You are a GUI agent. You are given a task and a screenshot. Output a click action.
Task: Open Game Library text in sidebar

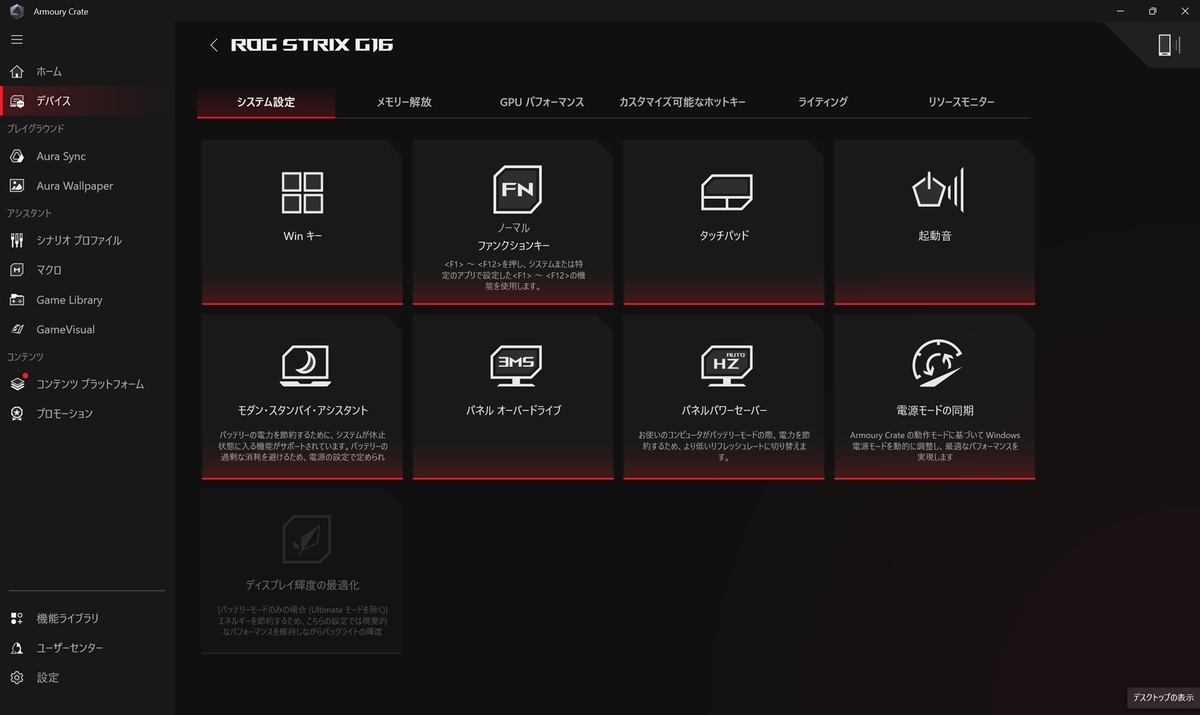pyautogui.click(x=69, y=300)
